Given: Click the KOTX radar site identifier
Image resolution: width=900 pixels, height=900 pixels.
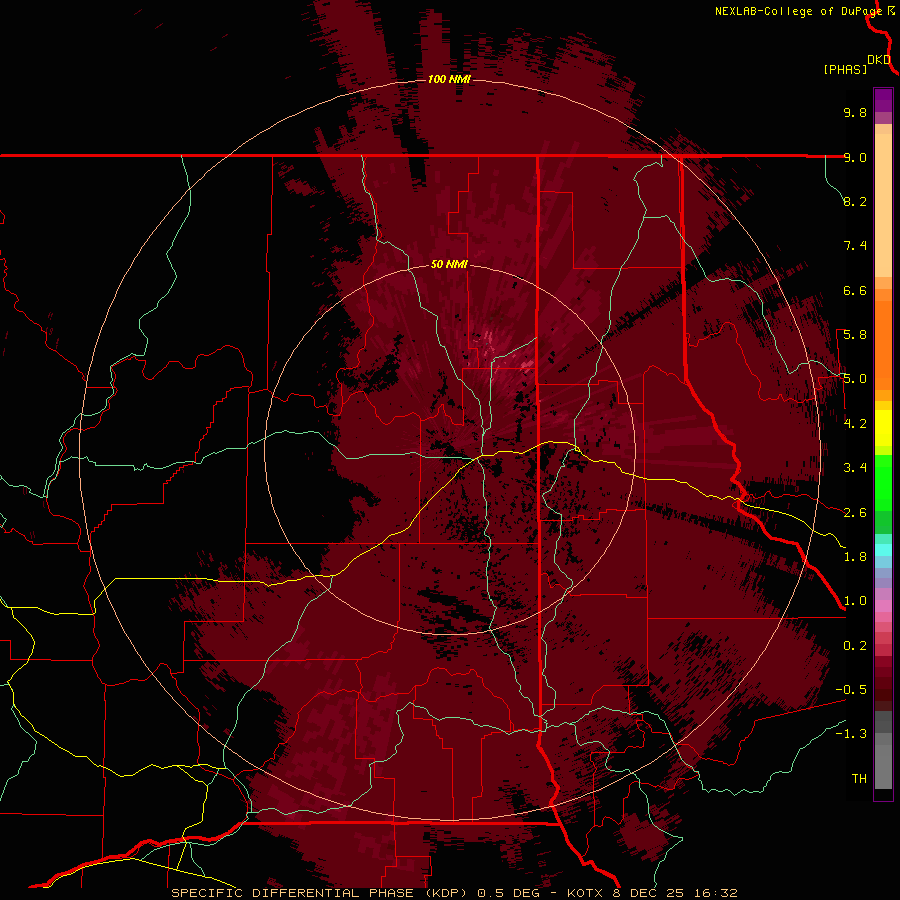Looking at the screenshot, I should pyautogui.click(x=585, y=893).
